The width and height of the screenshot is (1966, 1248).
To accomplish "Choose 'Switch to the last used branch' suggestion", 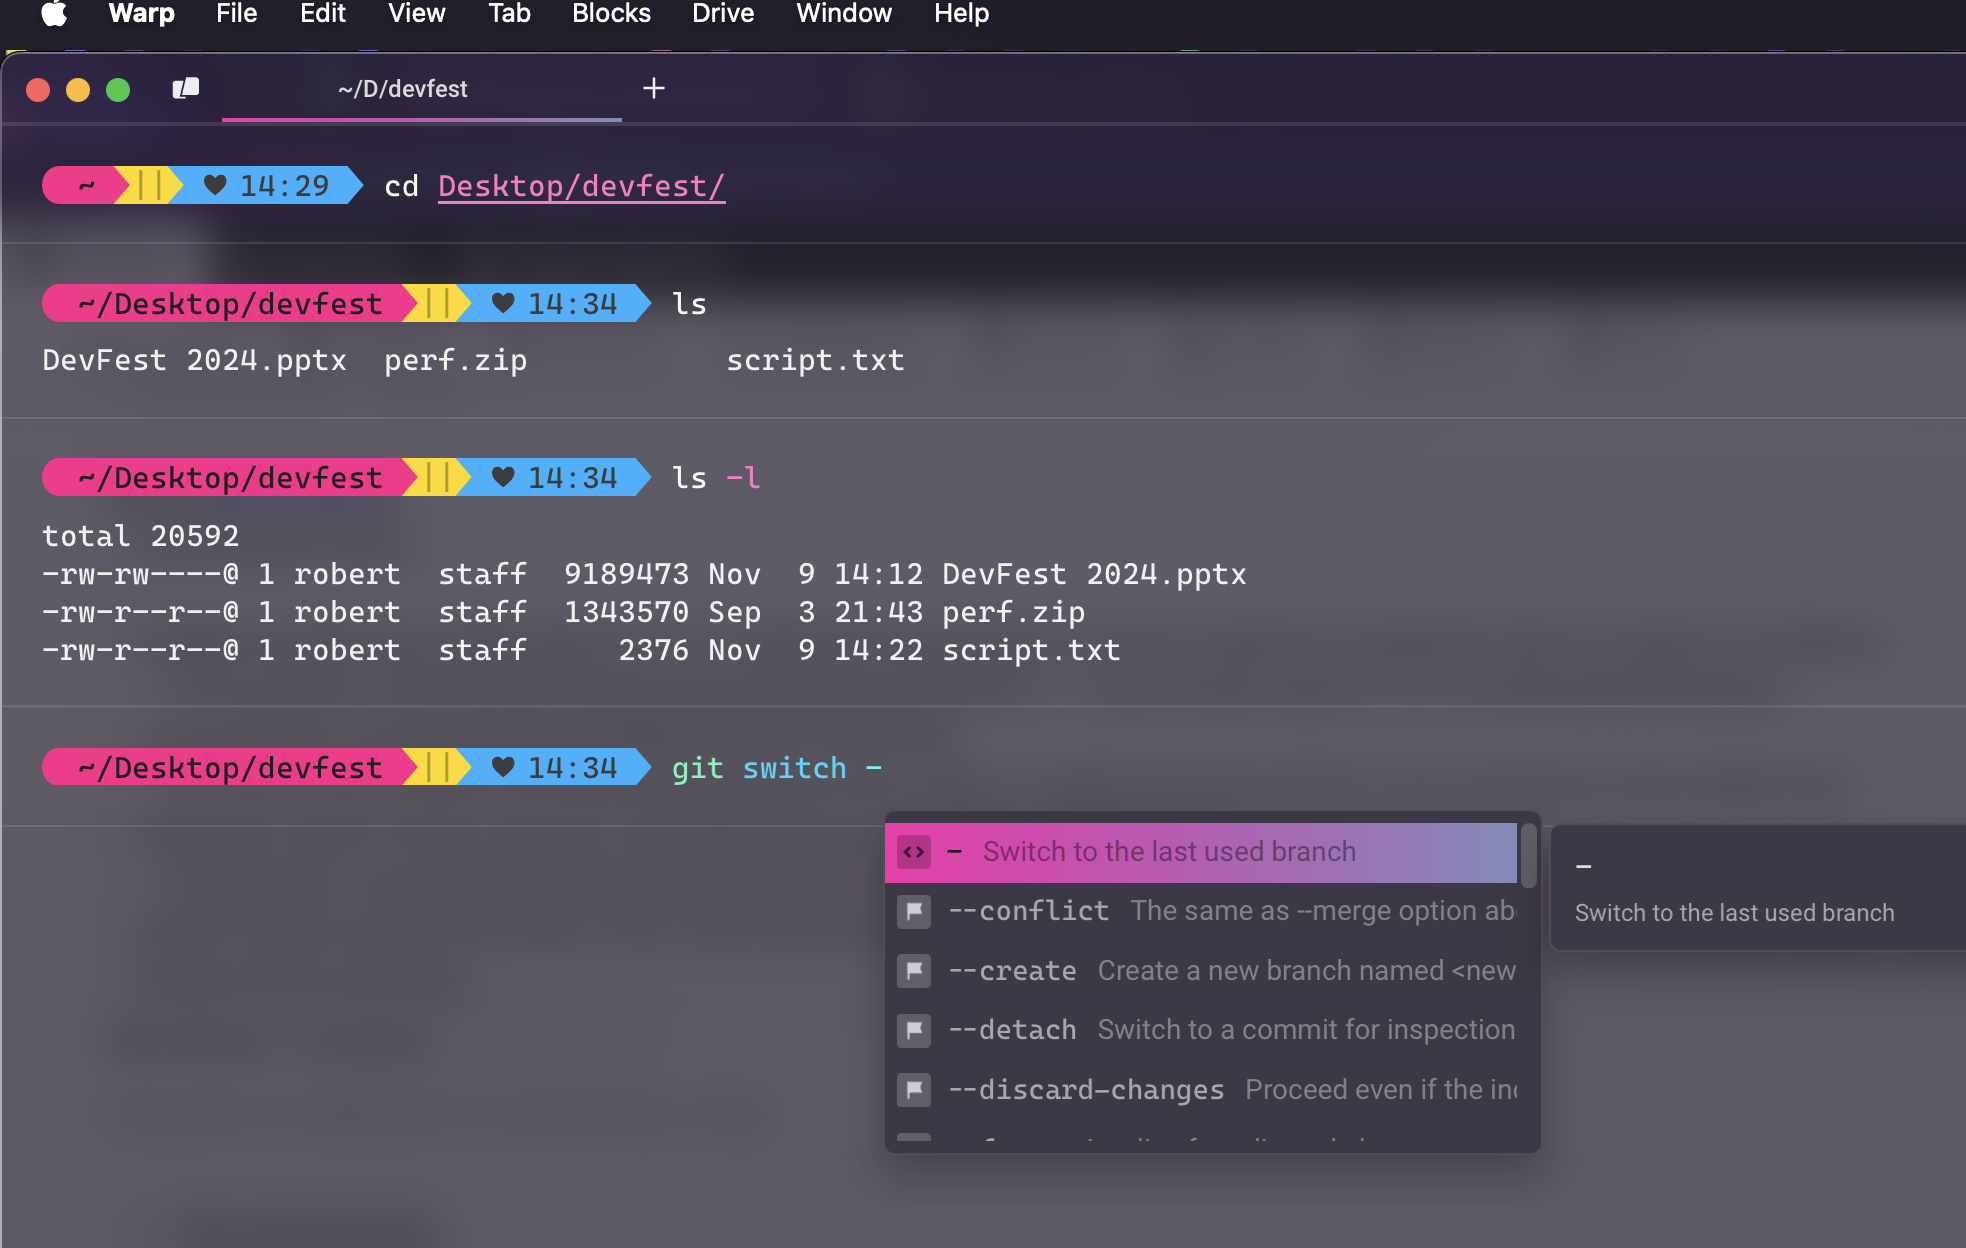I will click(1168, 852).
